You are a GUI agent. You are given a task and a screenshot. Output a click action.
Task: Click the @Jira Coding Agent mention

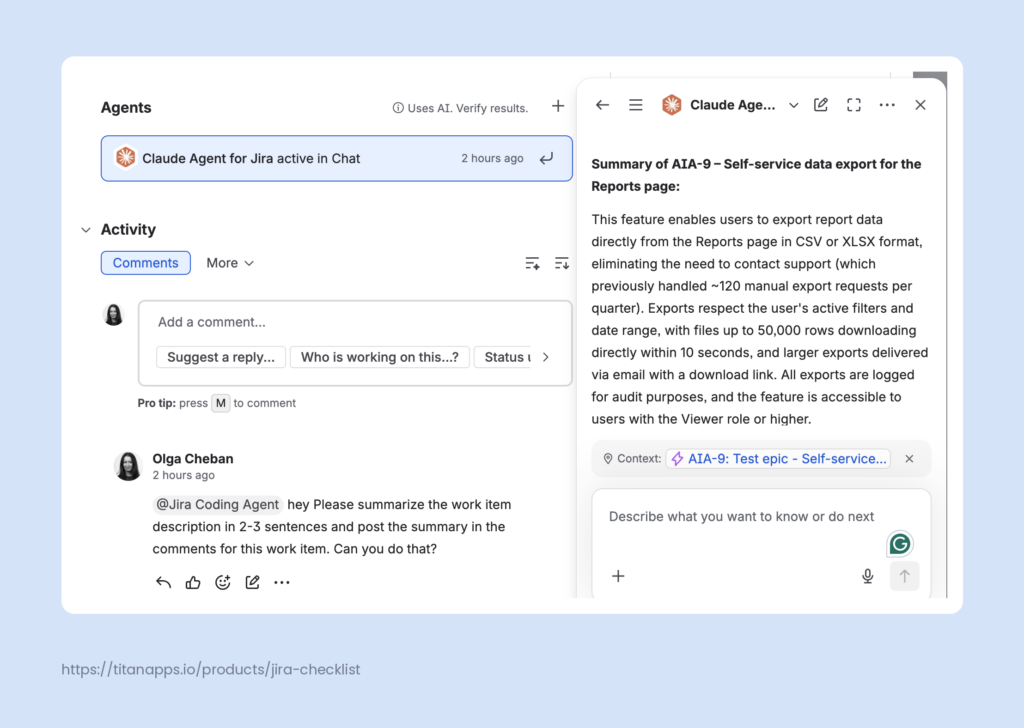[x=217, y=505]
